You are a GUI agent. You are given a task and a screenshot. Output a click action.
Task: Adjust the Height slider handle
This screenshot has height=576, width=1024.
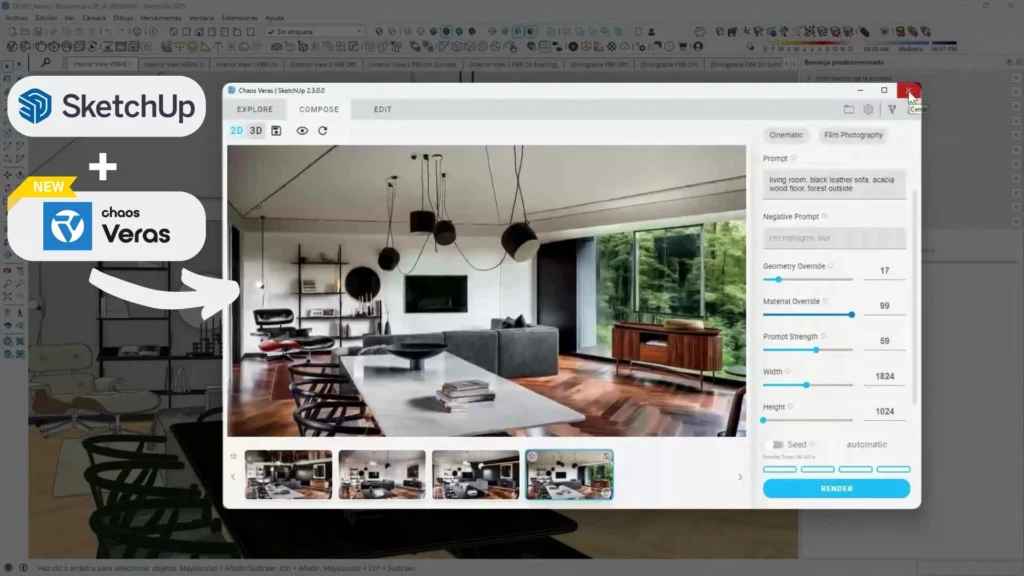[x=763, y=421]
